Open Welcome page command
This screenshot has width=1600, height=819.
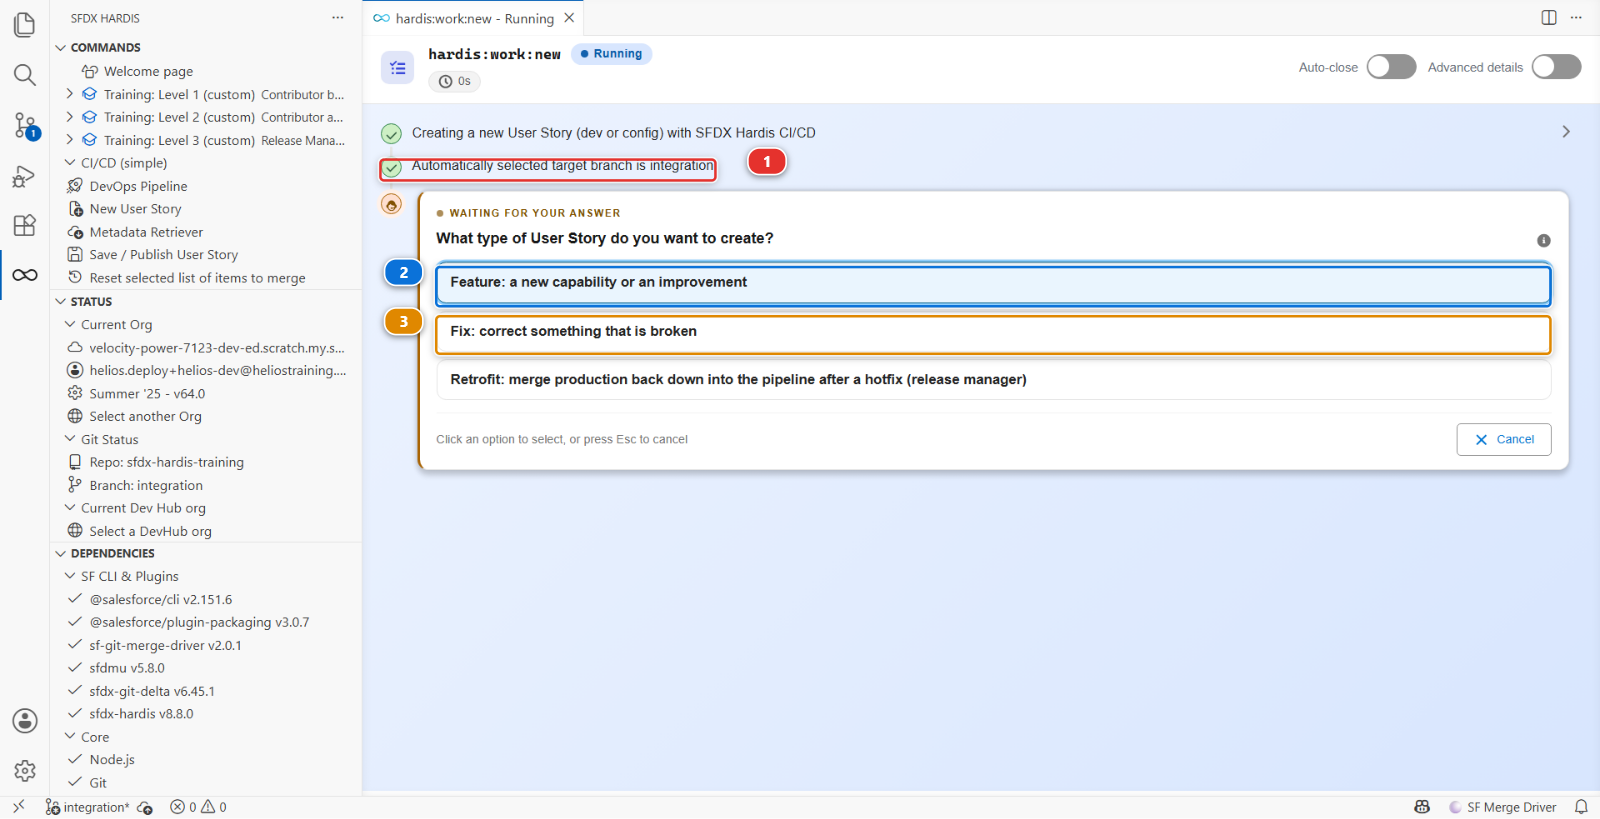pyautogui.click(x=148, y=71)
